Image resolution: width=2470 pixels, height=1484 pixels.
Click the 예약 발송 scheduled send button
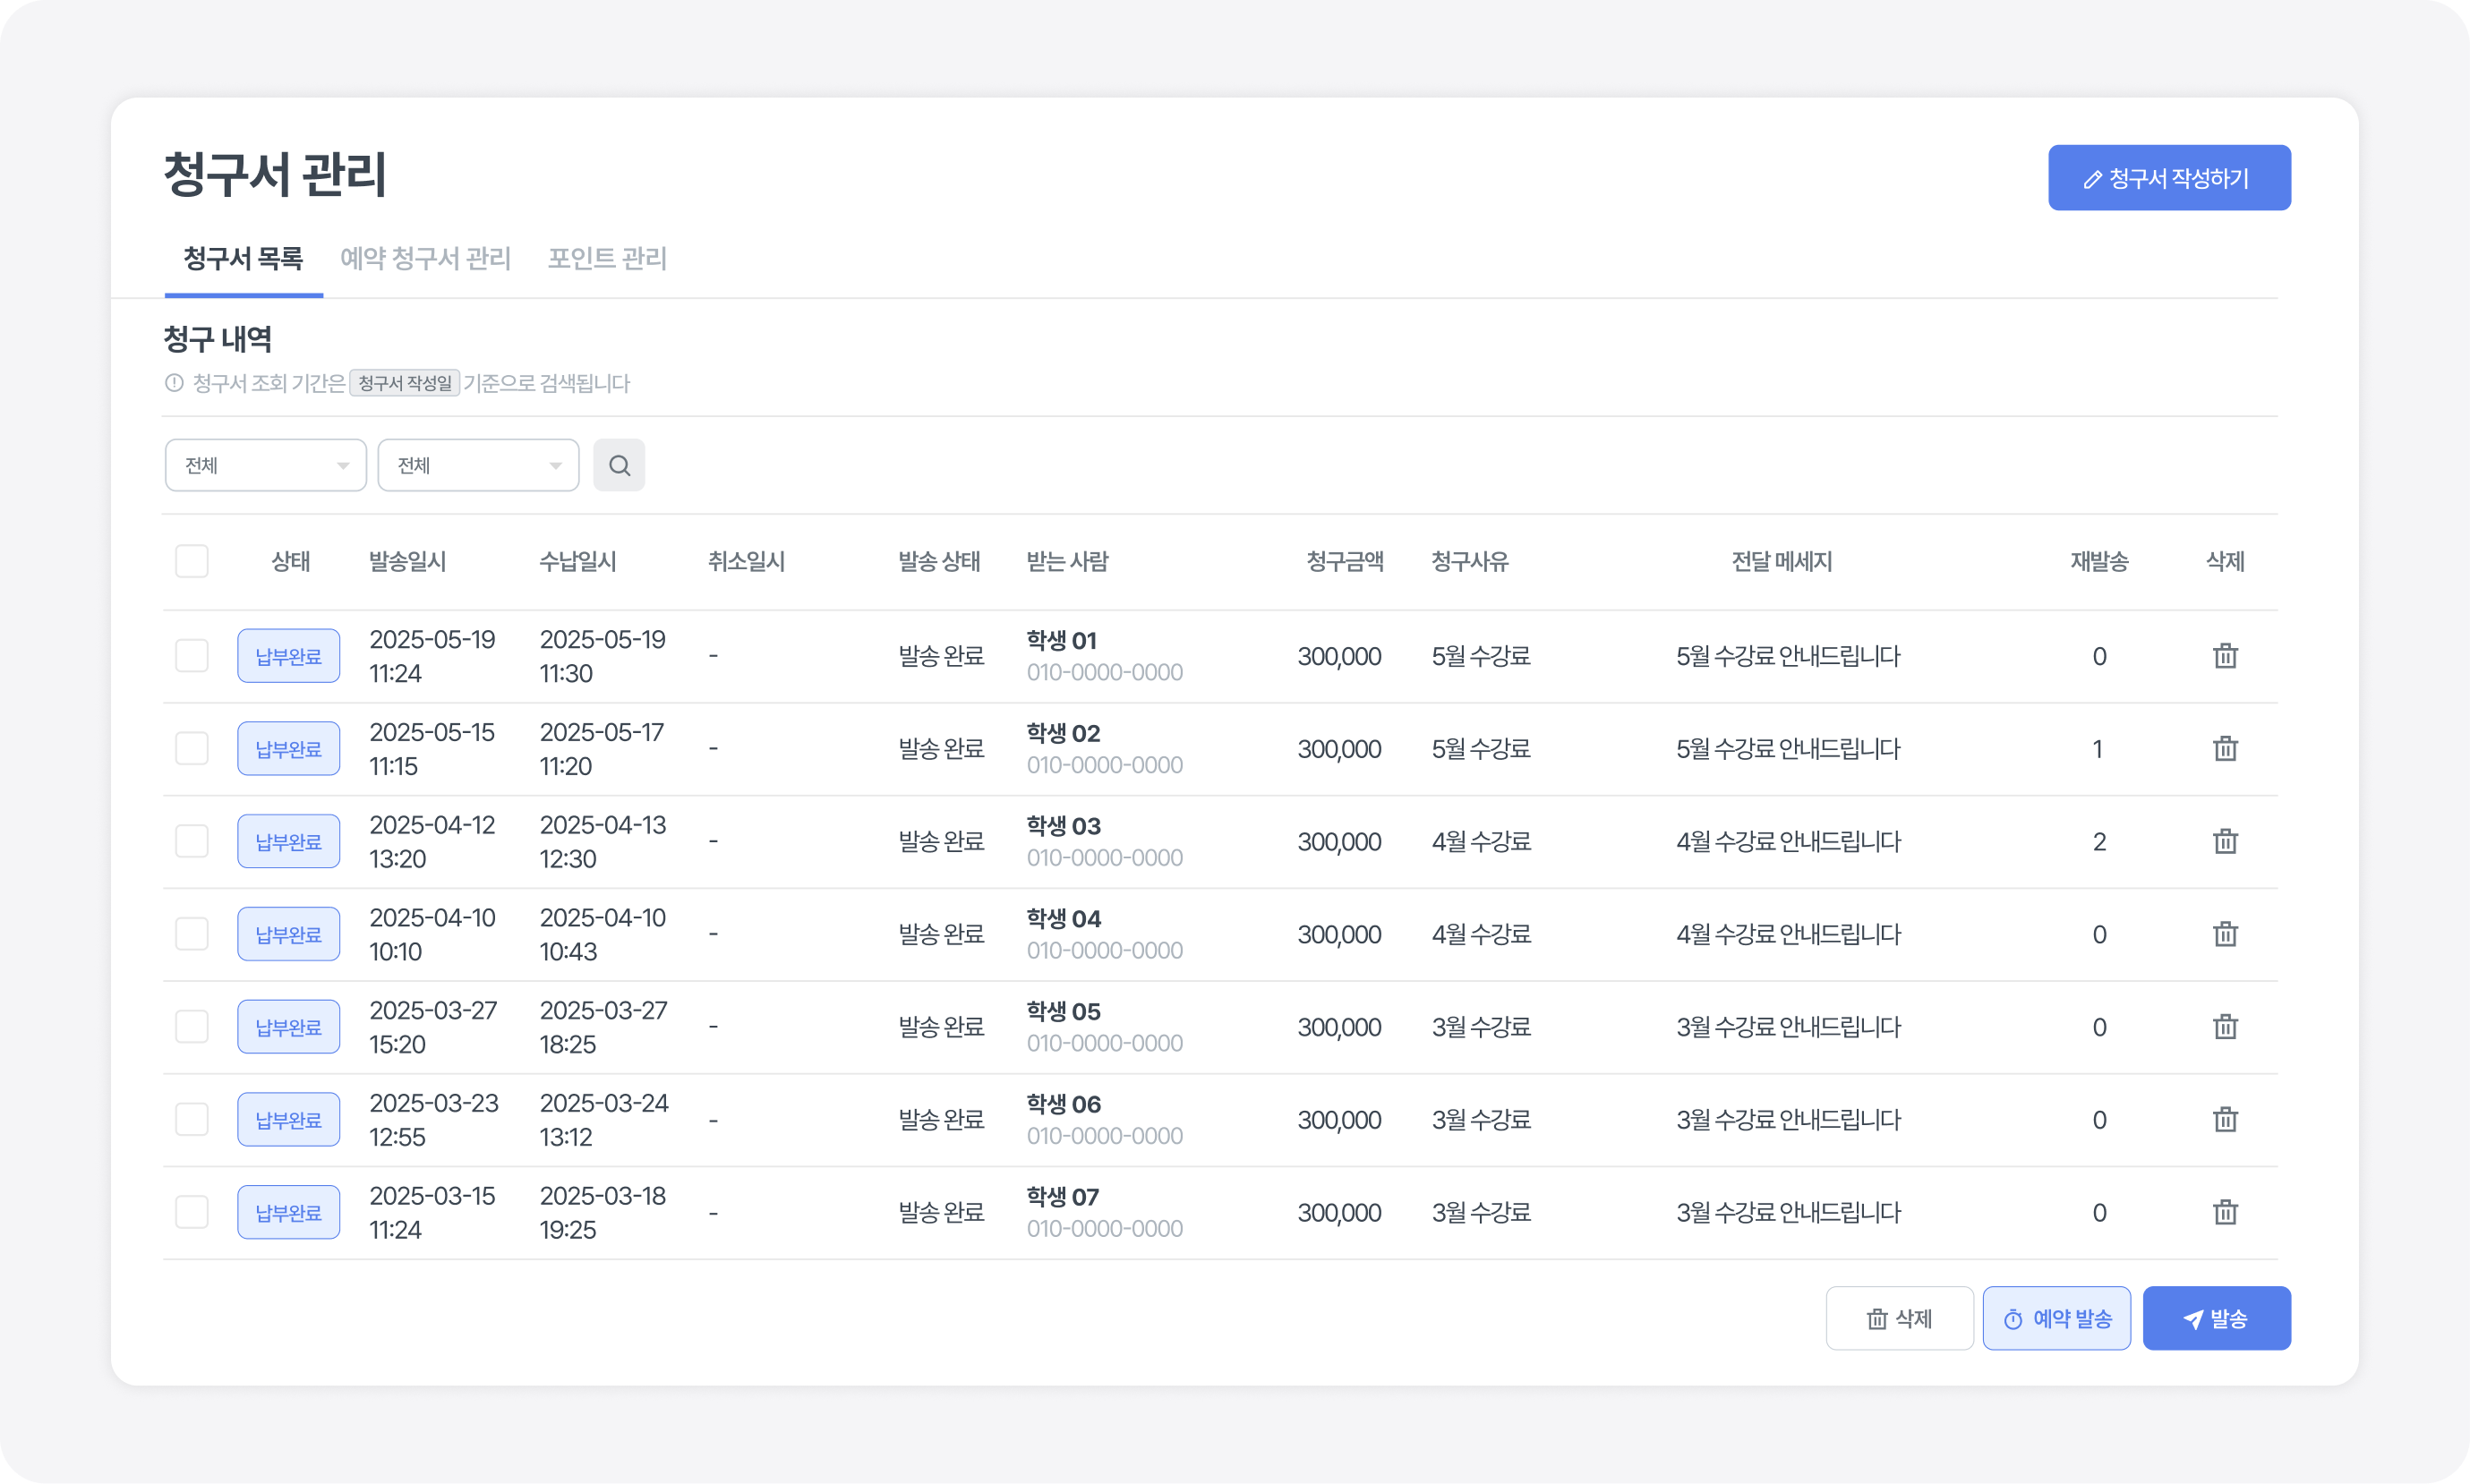2056,1318
